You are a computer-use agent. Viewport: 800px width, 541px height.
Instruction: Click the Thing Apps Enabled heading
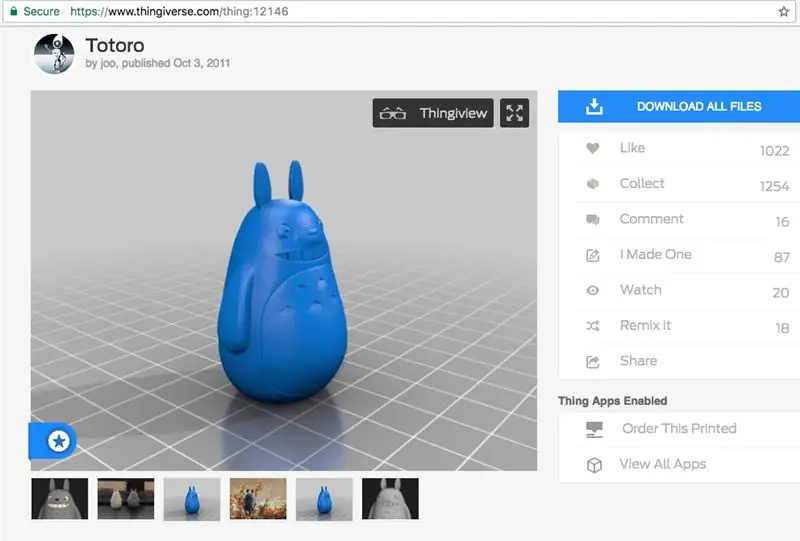[x=612, y=401]
